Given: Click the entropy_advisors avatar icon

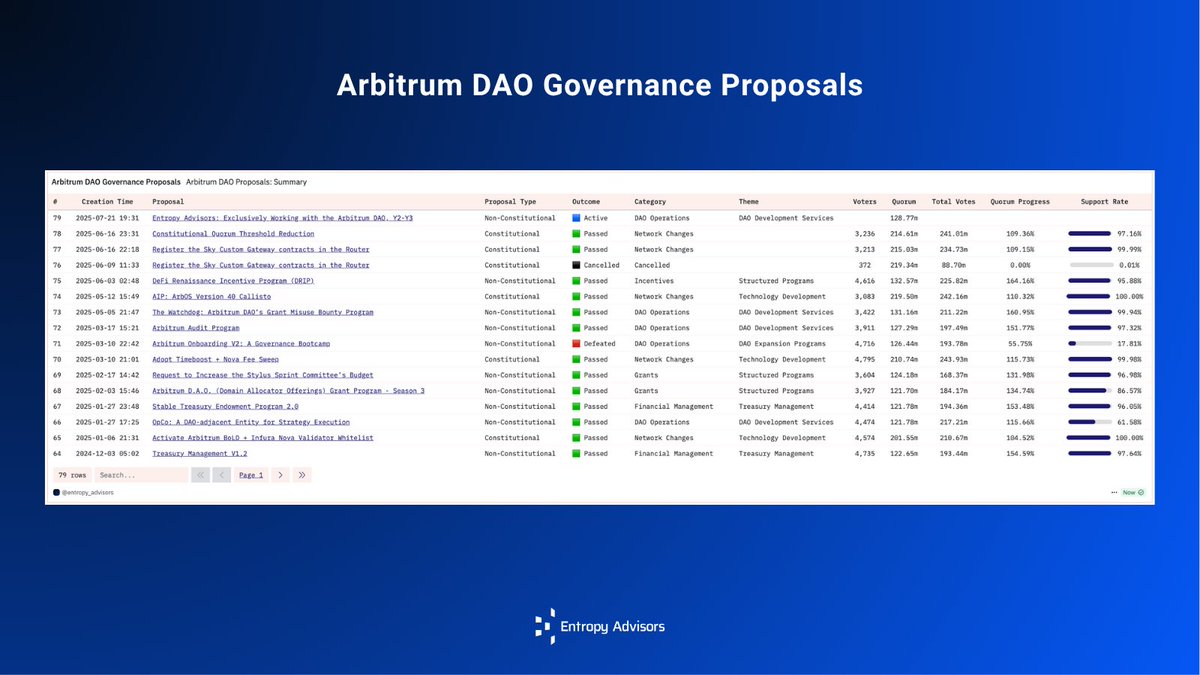Looking at the screenshot, I should click(x=57, y=493).
